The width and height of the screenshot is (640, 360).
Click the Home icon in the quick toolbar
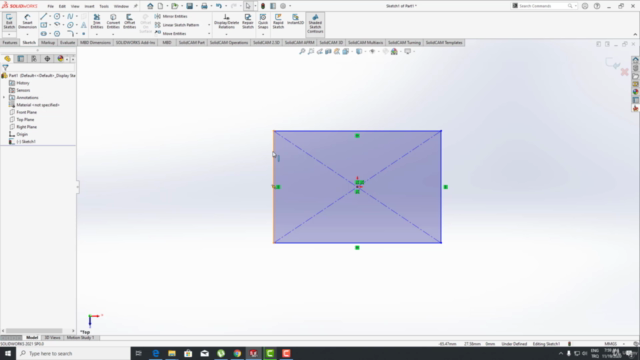150,6
